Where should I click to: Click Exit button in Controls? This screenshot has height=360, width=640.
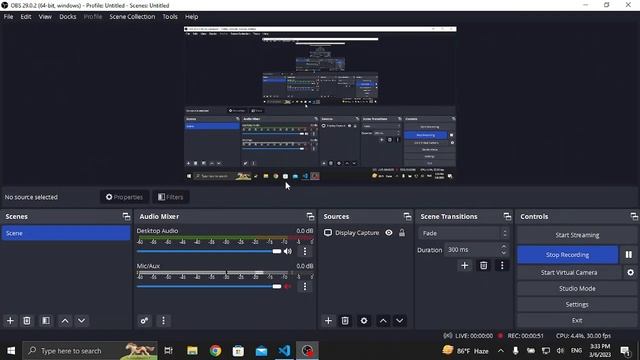click(x=577, y=320)
